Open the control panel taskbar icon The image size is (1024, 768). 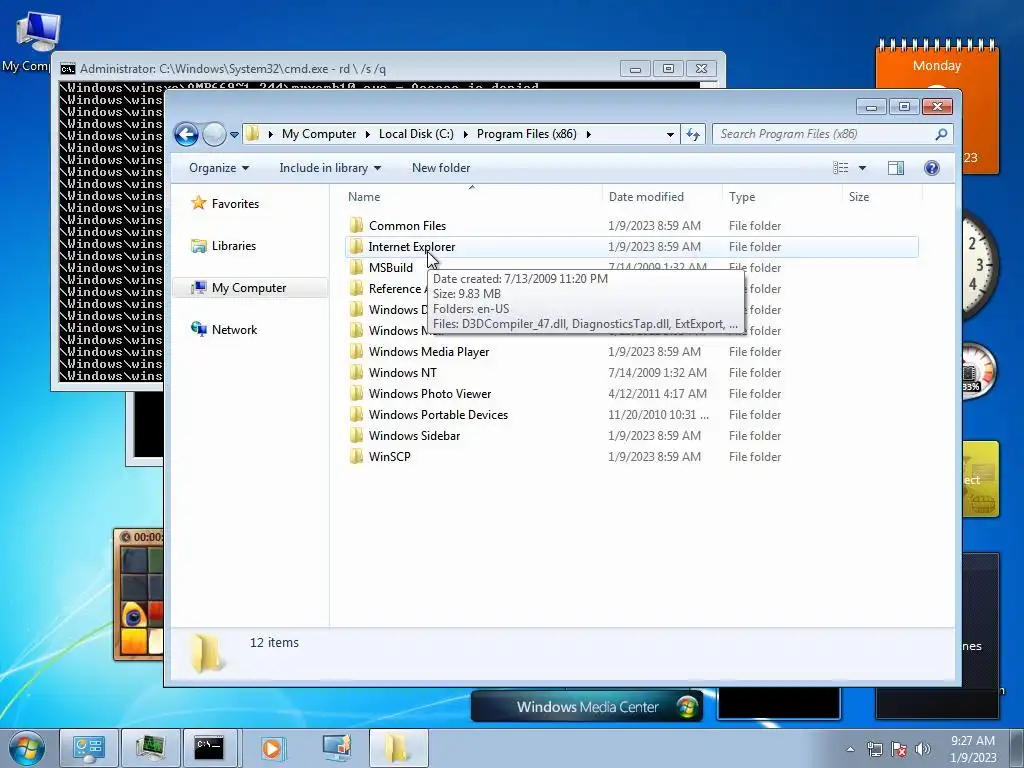point(89,748)
